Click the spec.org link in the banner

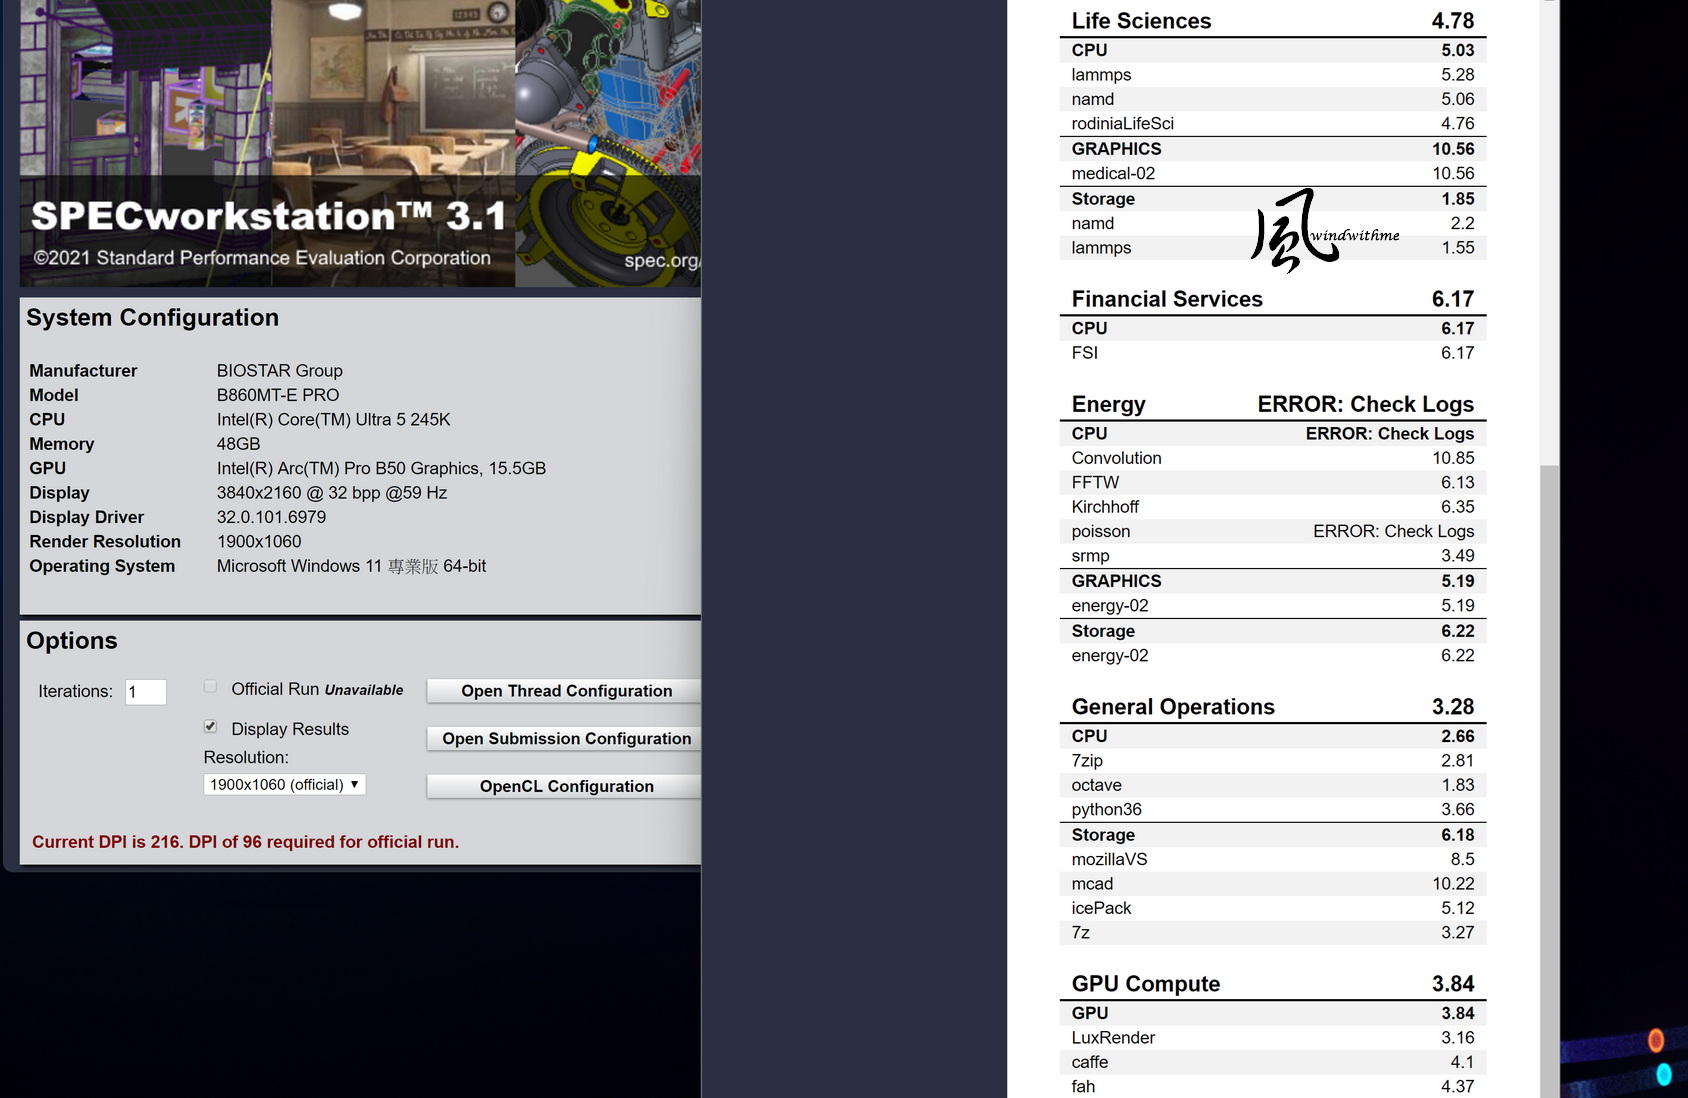(x=662, y=261)
